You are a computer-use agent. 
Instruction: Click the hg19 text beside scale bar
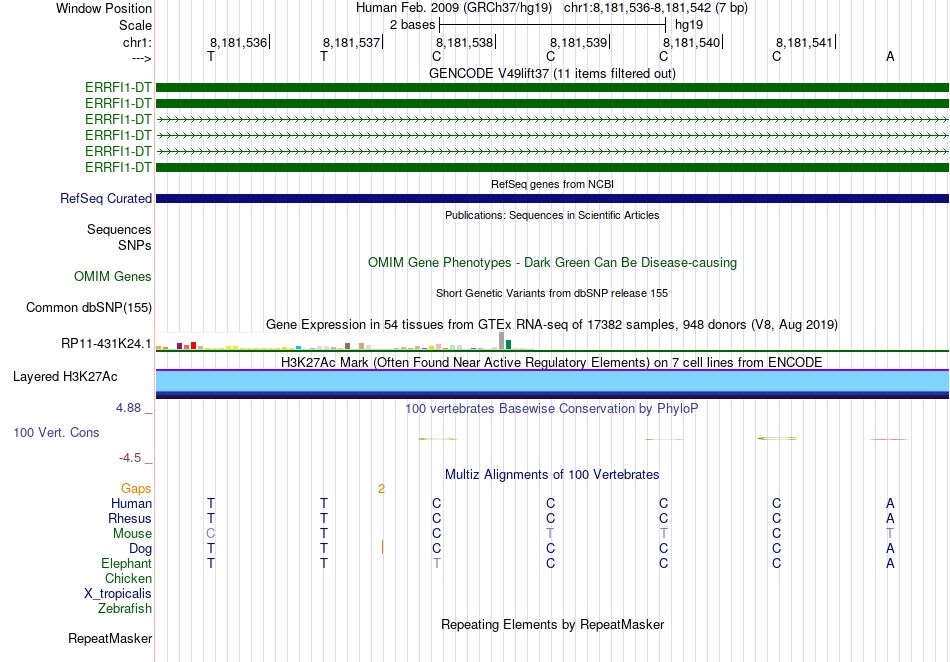pos(689,25)
